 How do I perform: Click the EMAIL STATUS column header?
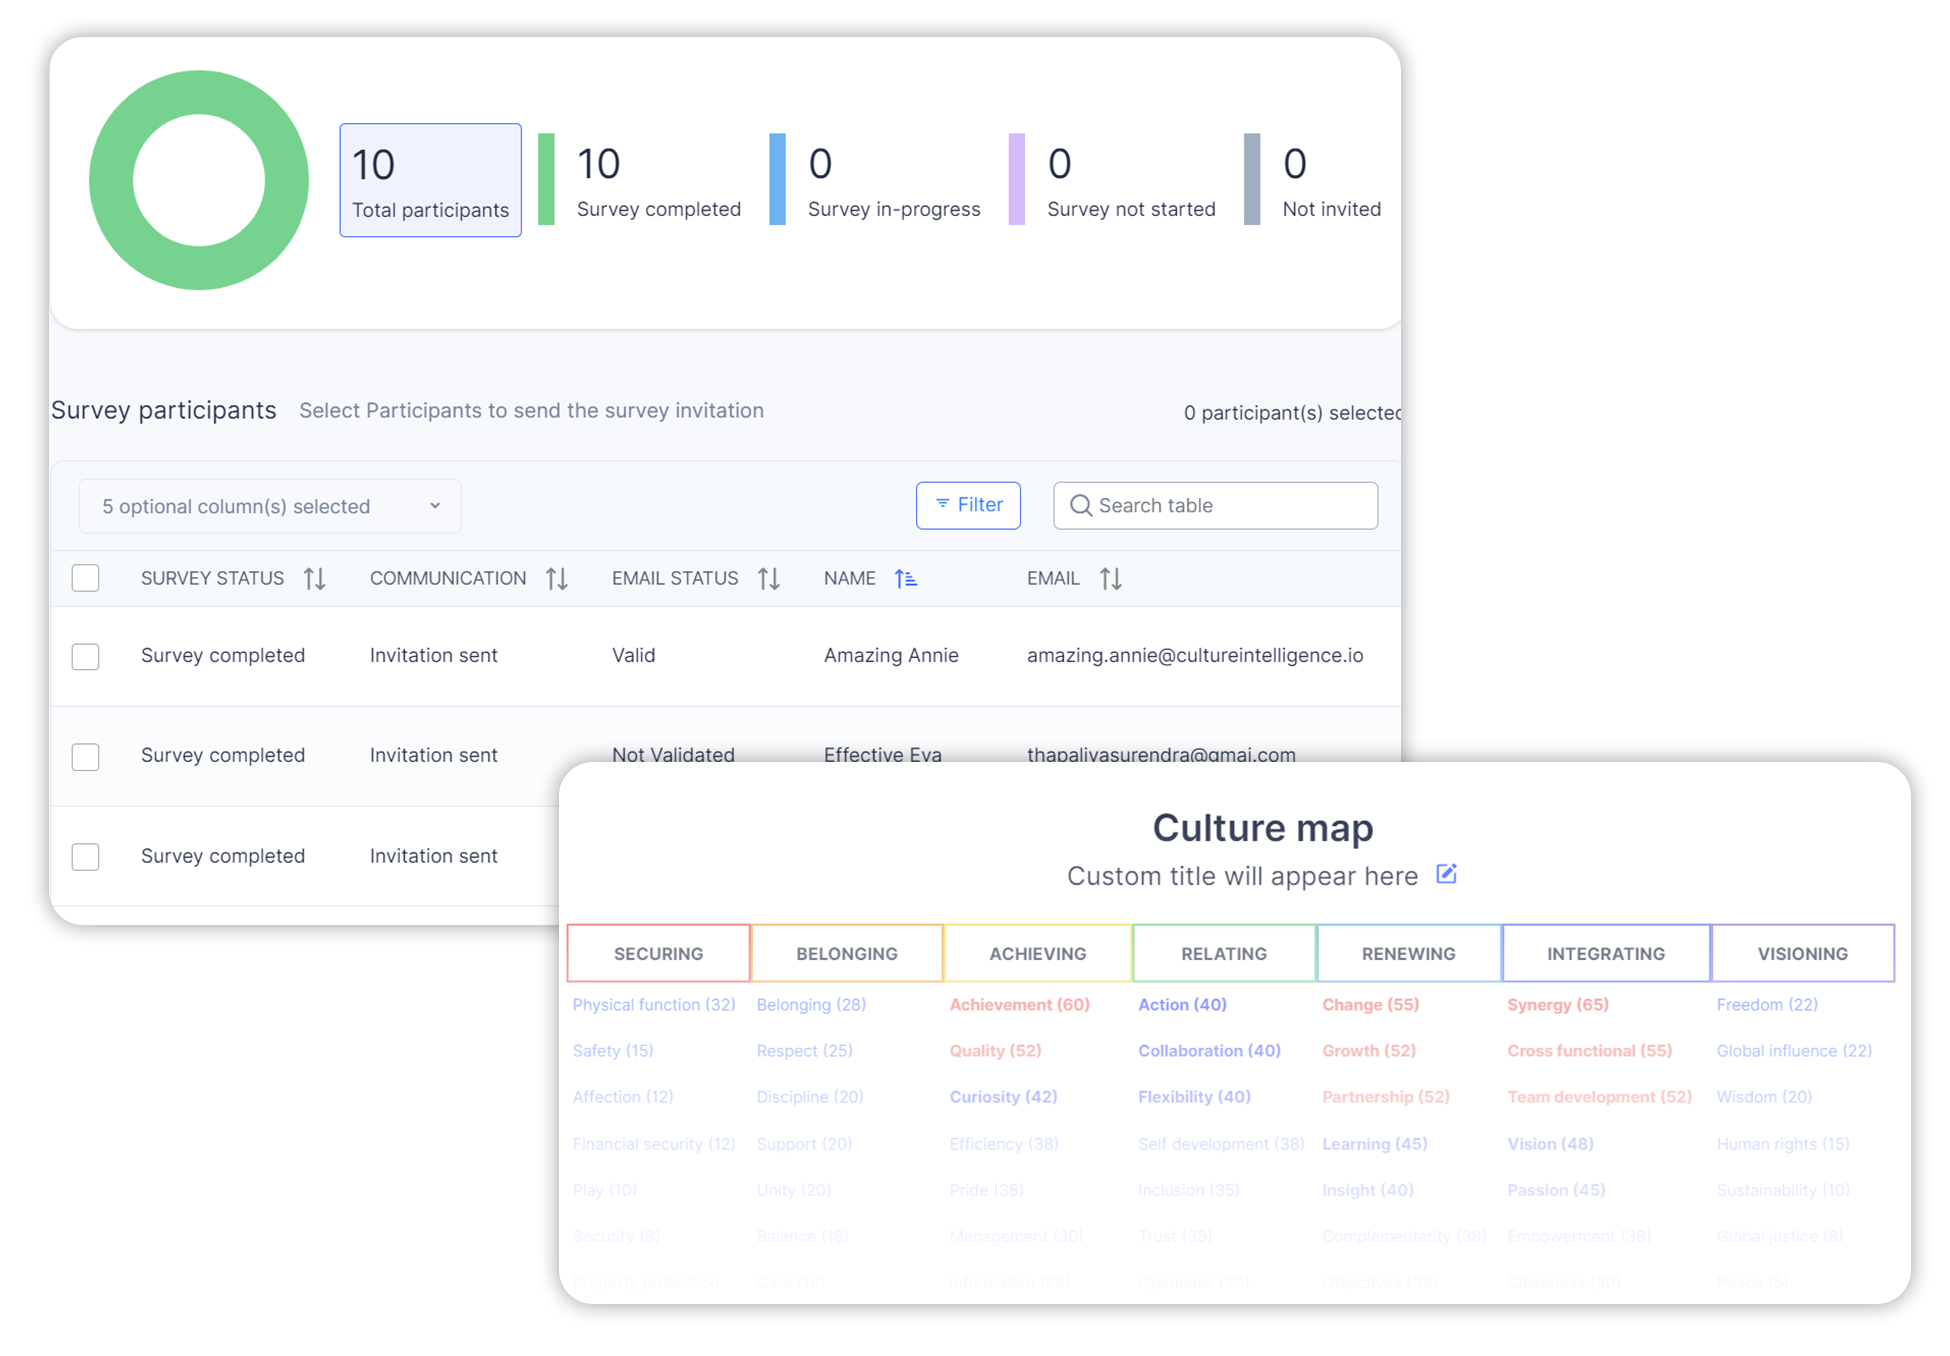(x=675, y=578)
